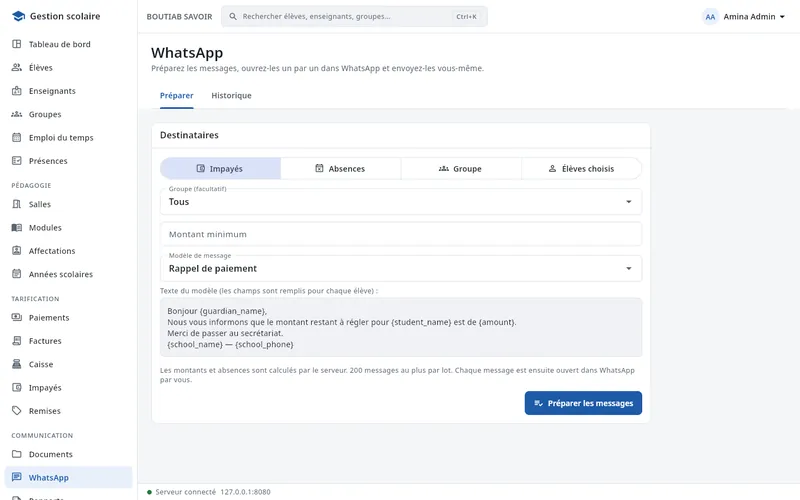Open Factures in sidebar menu
The width and height of the screenshot is (800, 500).
(68, 341)
